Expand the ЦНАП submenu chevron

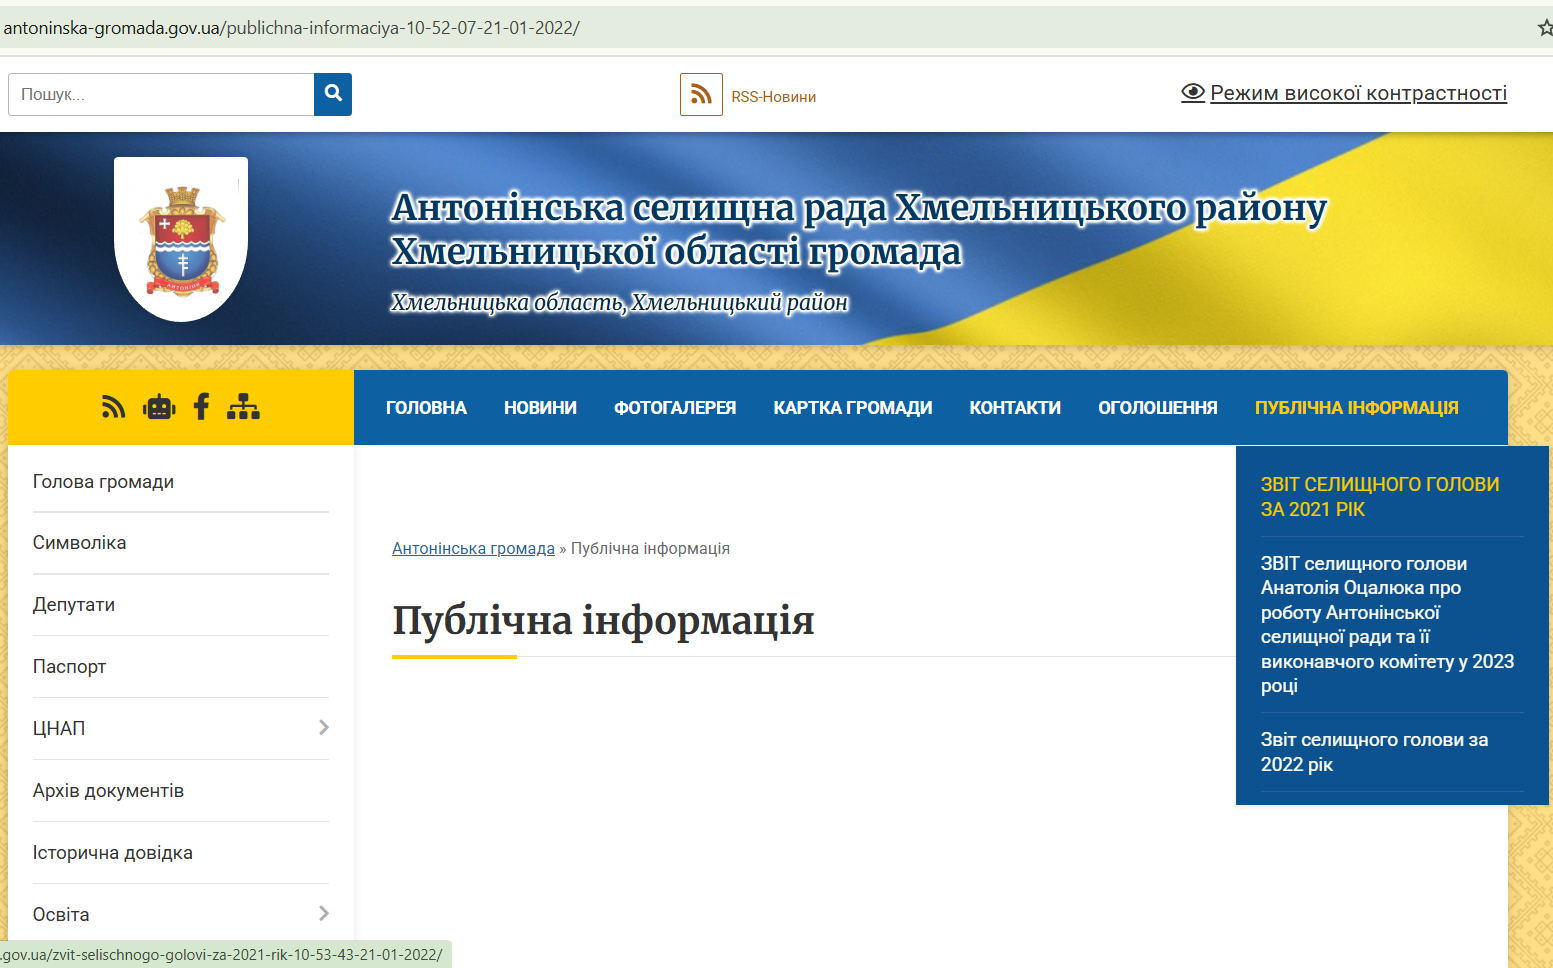[323, 727]
